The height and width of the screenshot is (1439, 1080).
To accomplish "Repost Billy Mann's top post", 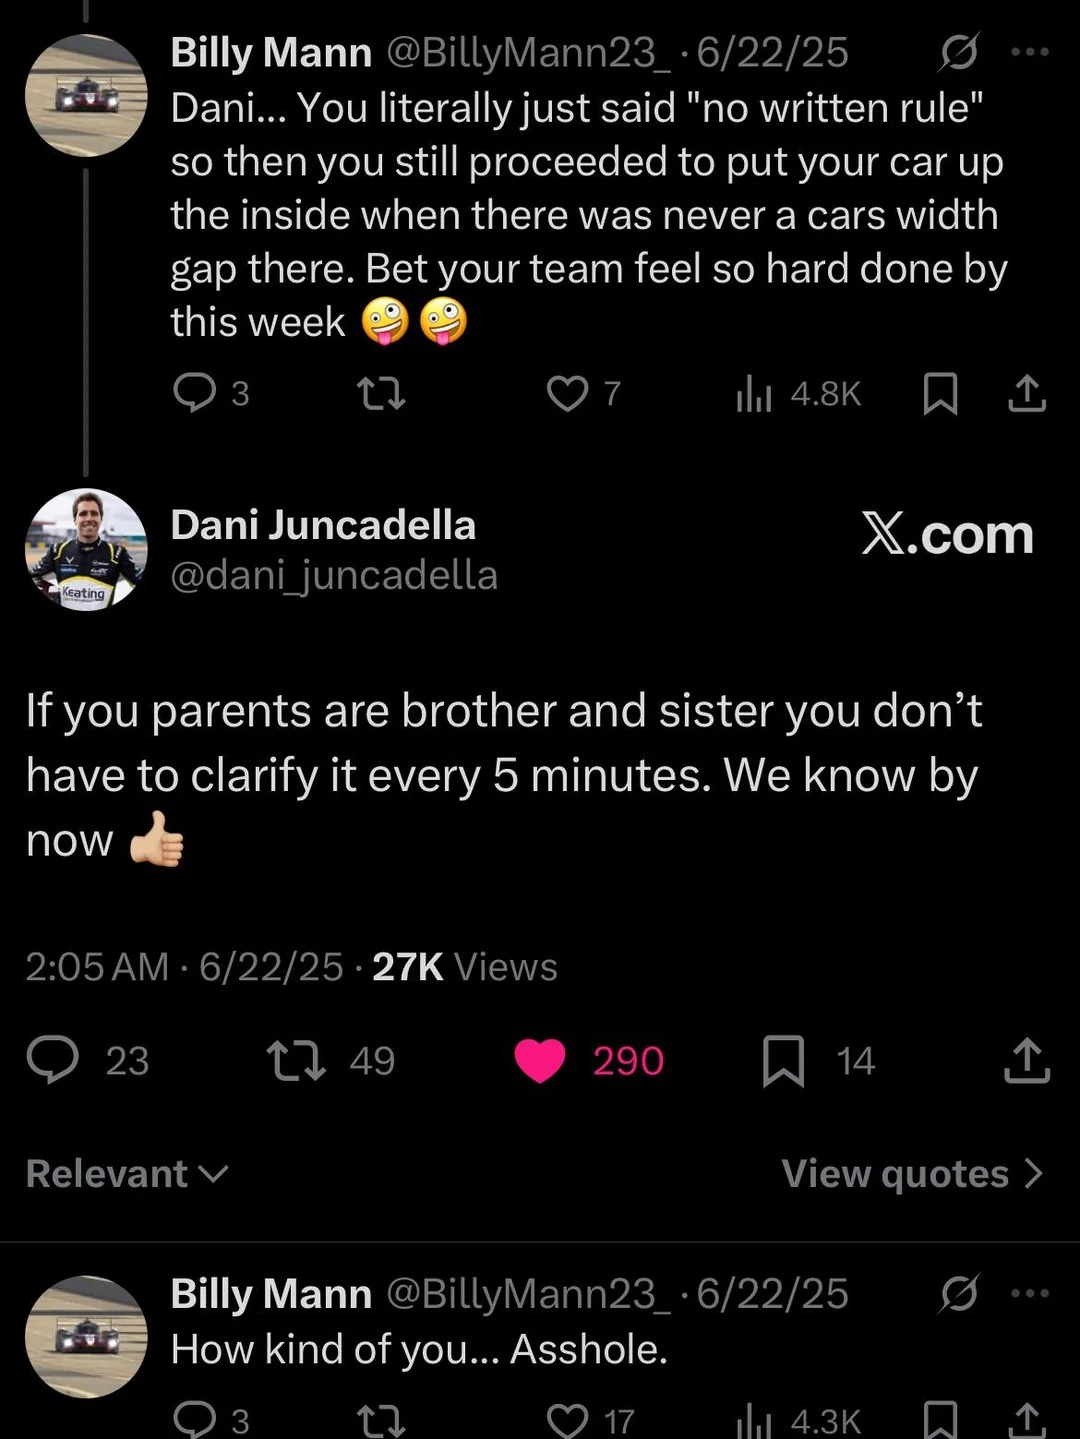I will point(382,393).
